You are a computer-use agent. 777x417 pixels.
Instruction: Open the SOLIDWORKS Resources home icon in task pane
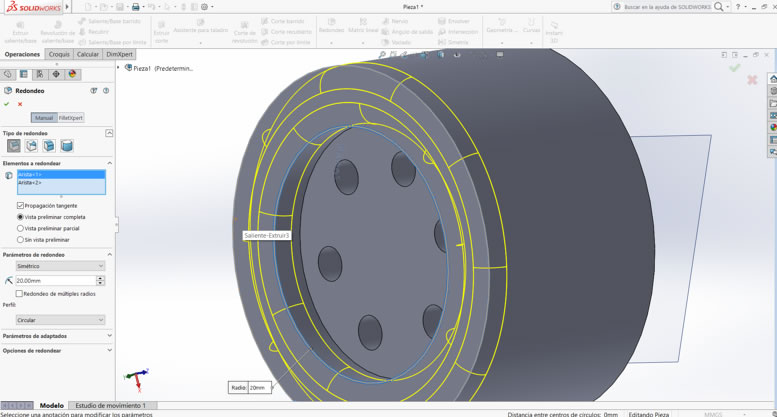773,79
